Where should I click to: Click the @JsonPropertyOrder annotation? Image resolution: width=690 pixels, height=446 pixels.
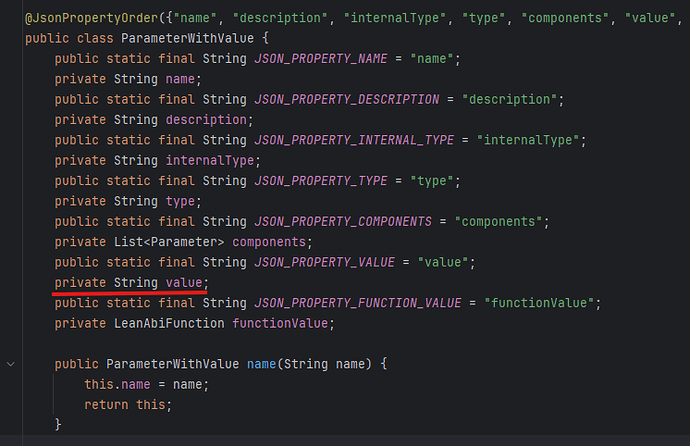click(92, 18)
